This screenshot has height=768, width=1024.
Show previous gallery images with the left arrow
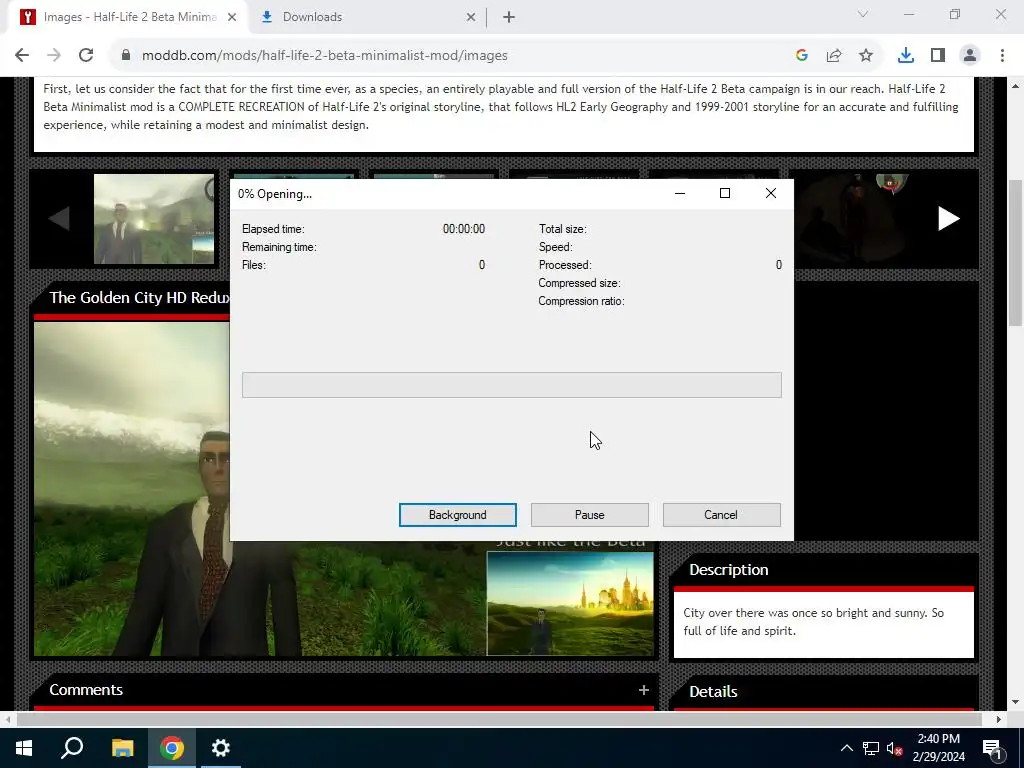(x=59, y=219)
